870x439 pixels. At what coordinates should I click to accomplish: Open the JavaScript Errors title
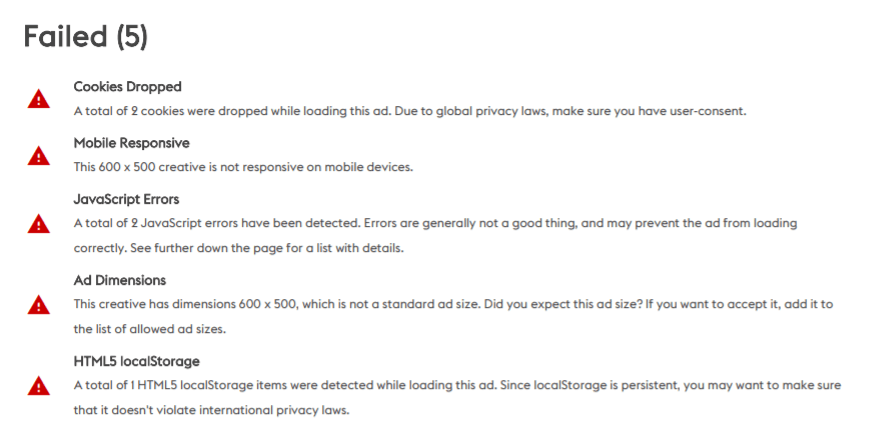click(127, 199)
